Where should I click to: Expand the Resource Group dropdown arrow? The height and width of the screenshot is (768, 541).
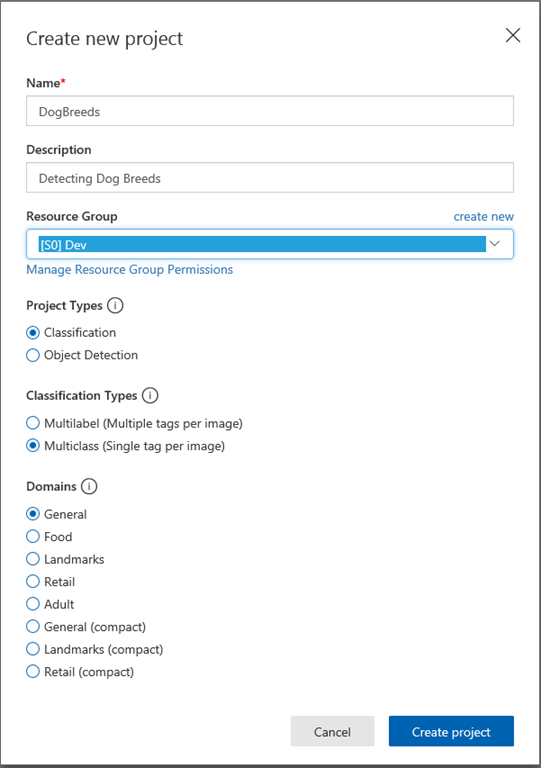494,243
